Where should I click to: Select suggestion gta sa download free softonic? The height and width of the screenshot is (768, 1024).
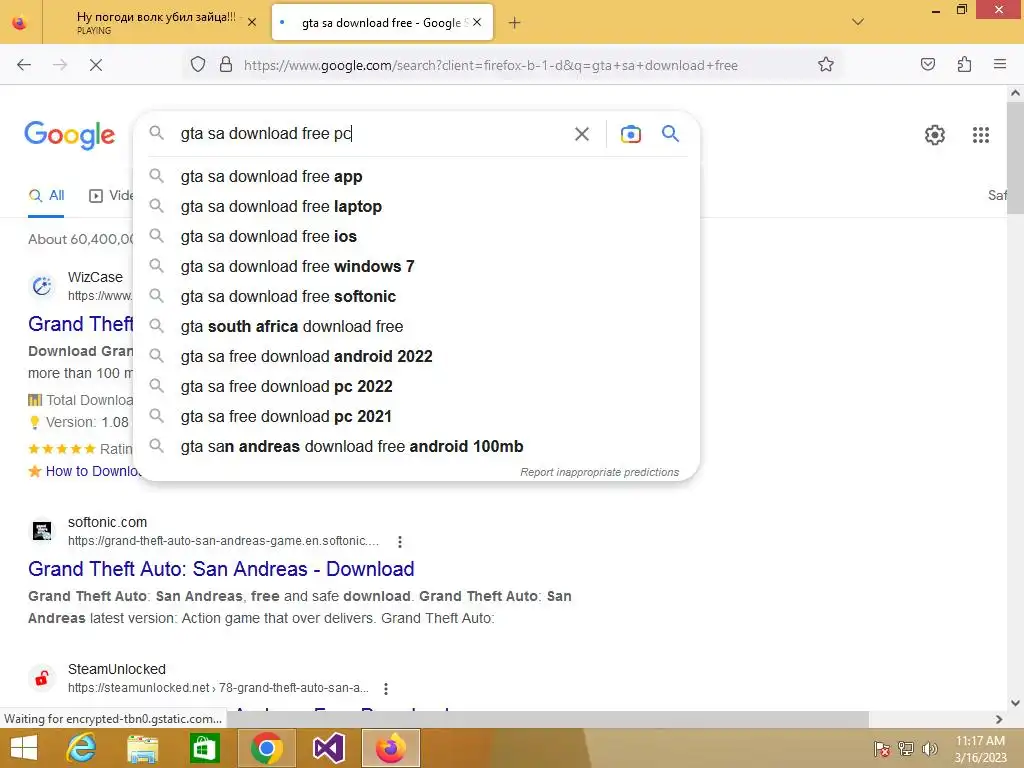417,296
